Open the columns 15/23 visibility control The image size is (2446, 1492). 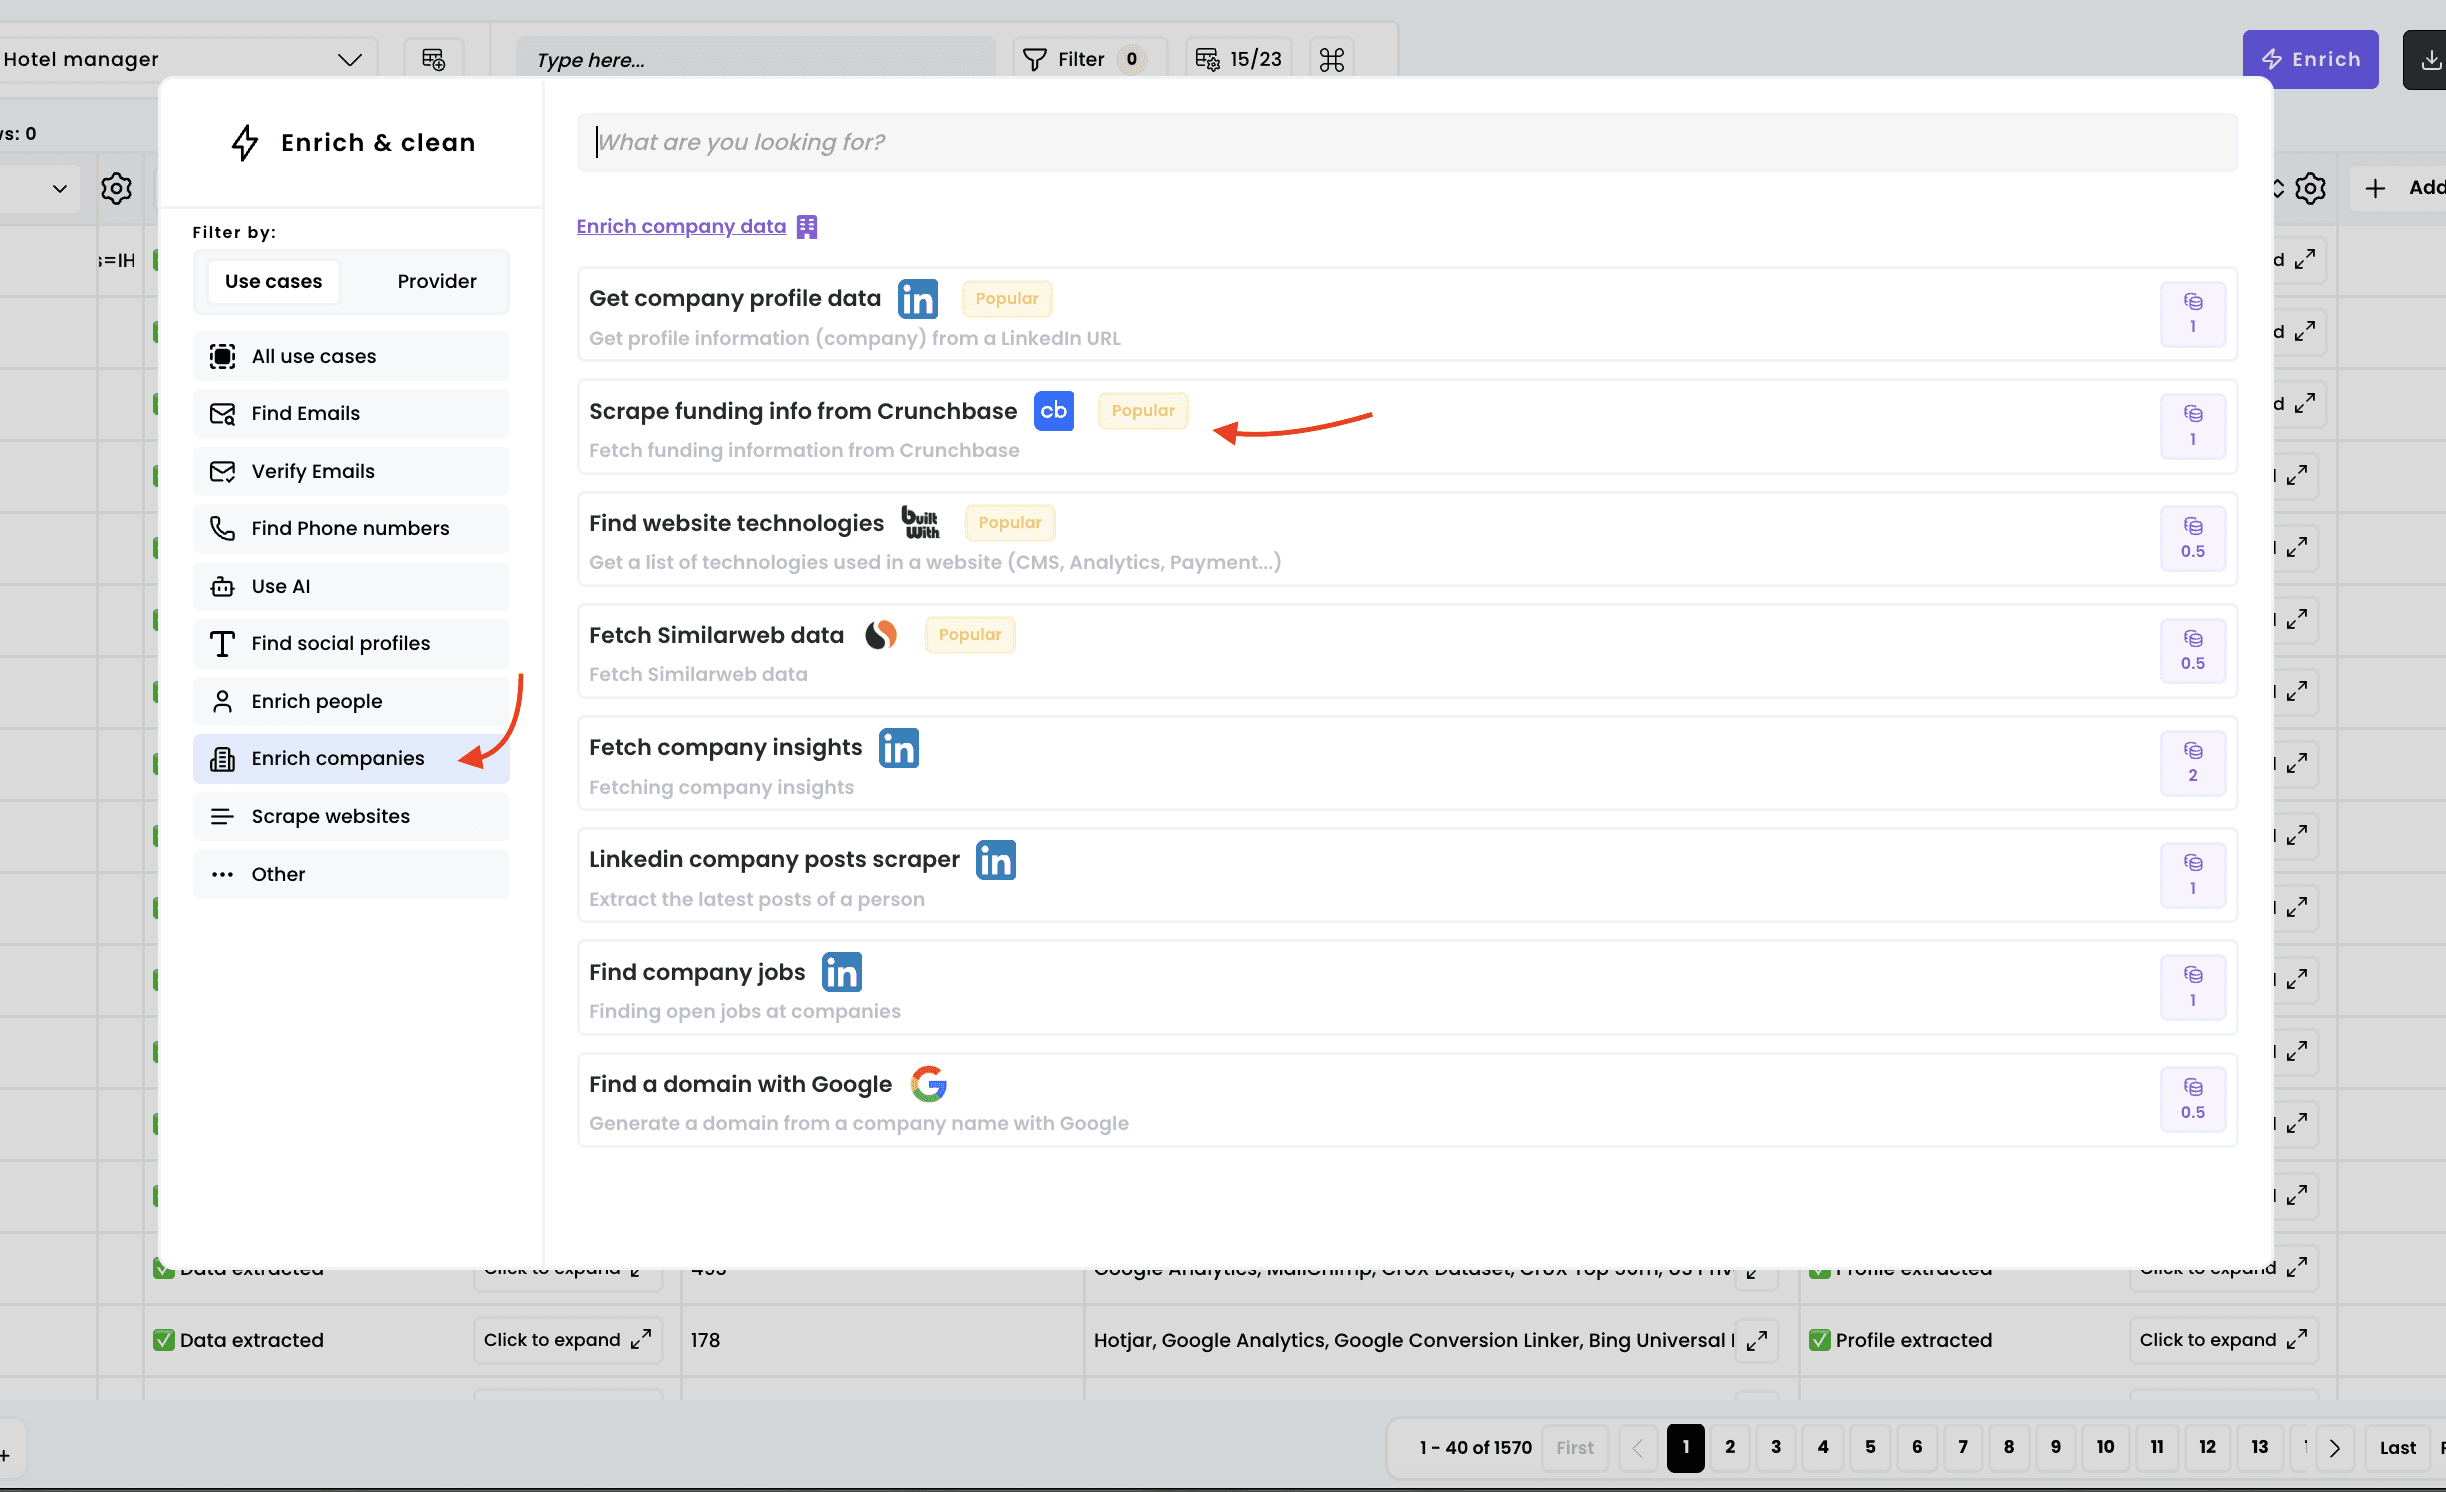(x=1239, y=60)
